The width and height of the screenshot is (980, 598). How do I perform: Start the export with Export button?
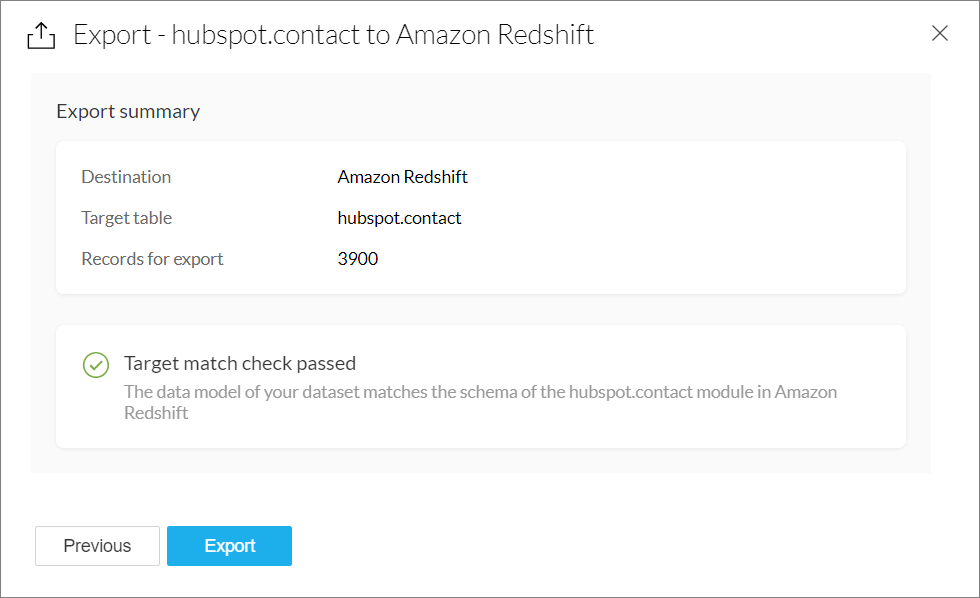tap(229, 546)
